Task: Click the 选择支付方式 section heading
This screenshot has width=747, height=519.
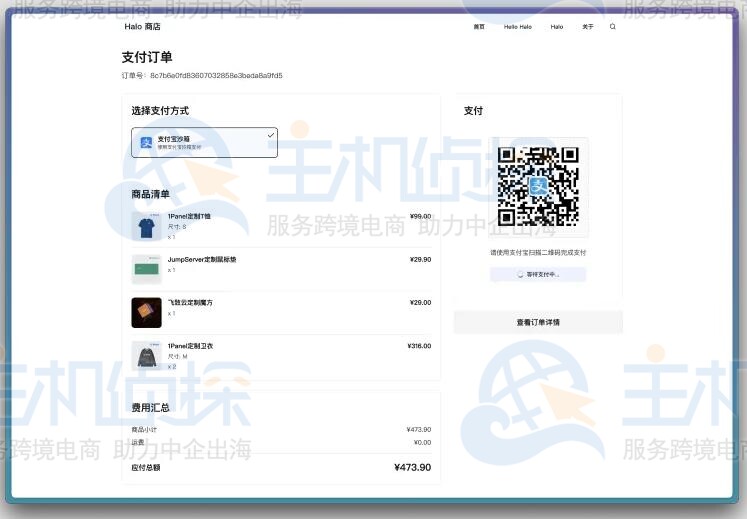Action: 160,111
